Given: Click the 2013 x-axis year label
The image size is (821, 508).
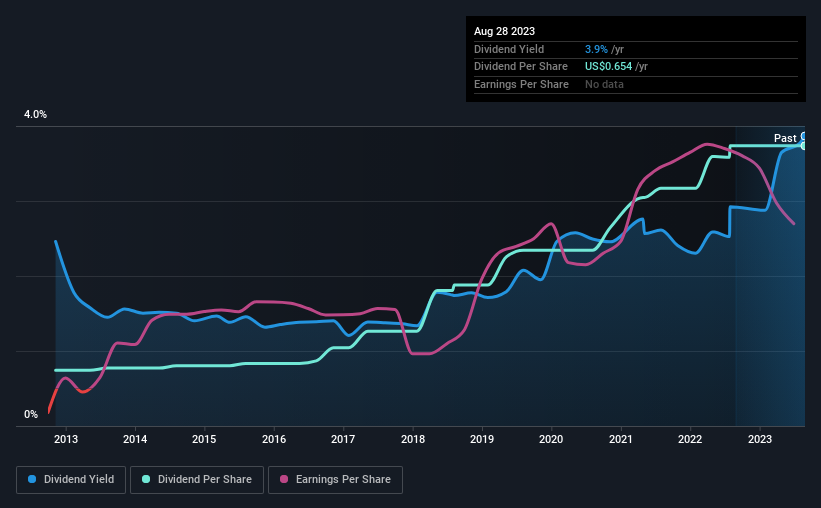Looking at the screenshot, I should (66, 439).
